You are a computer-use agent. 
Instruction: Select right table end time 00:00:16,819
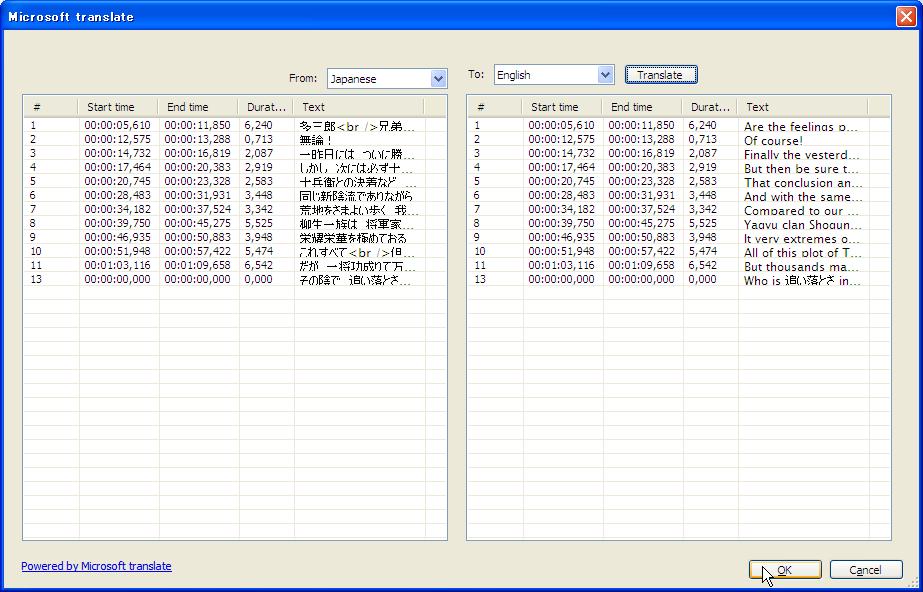[x=641, y=154]
